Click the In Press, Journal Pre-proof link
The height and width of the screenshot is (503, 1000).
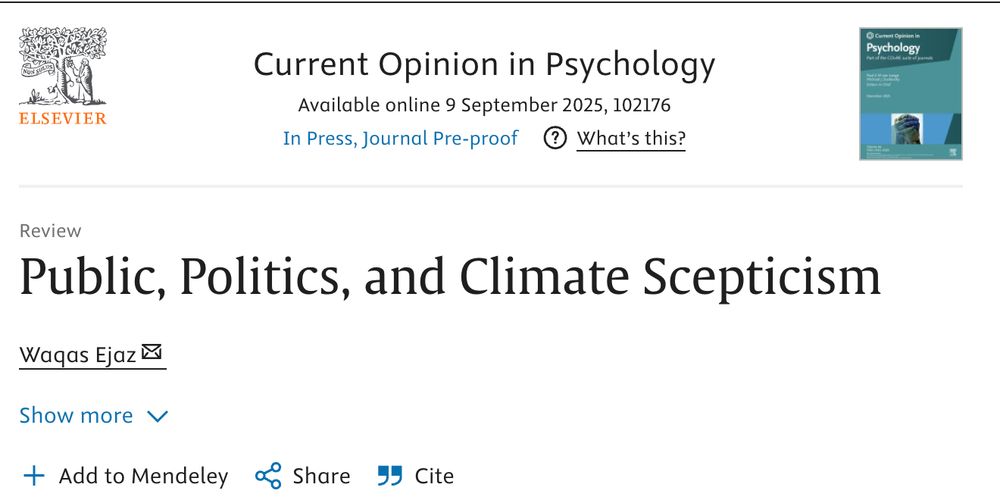click(400, 139)
